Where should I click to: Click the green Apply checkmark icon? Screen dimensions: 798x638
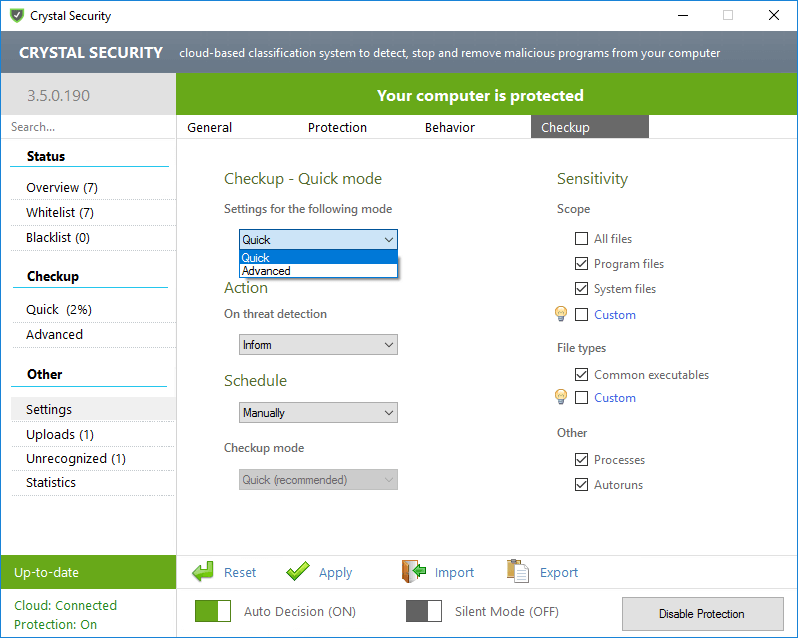click(x=298, y=571)
